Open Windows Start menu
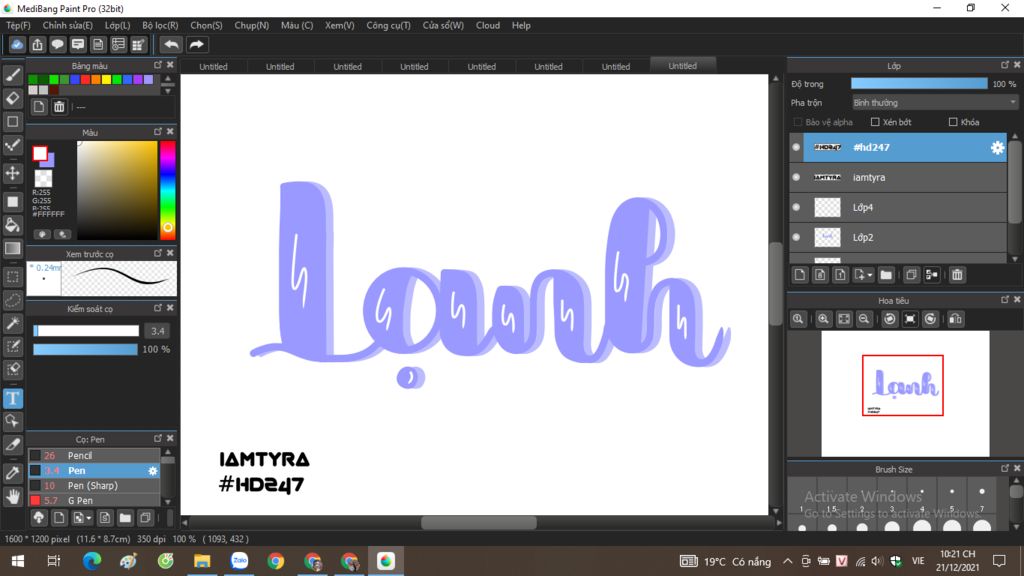1024x576 pixels. pos(18,561)
